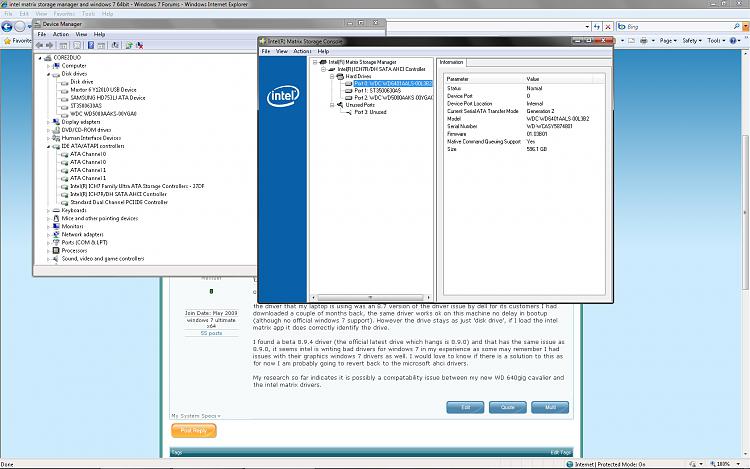Click Hard Drives icon in Intel storage tree
The height and width of the screenshot is (469, 750).
pos(340,76)
